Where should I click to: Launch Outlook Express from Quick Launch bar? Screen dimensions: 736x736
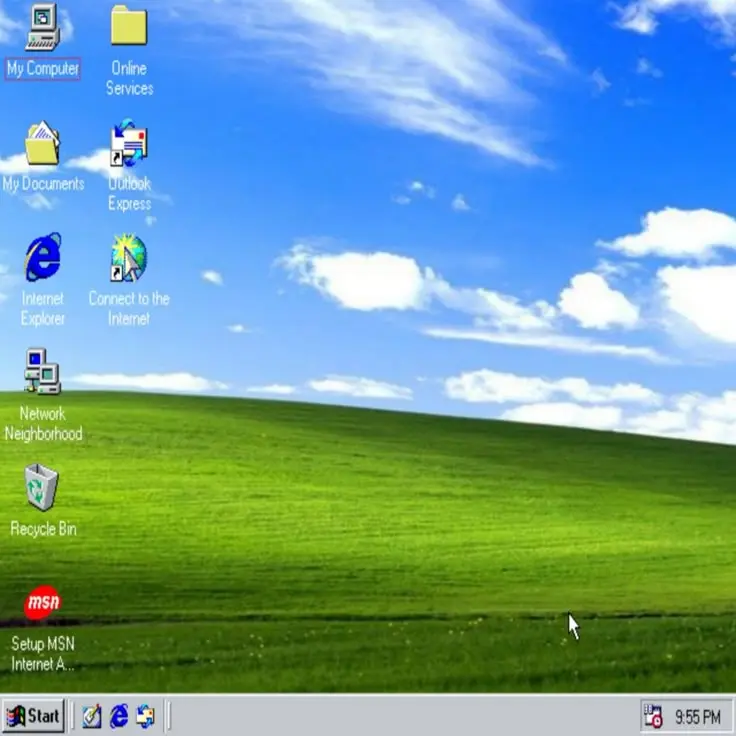point(146,716)
